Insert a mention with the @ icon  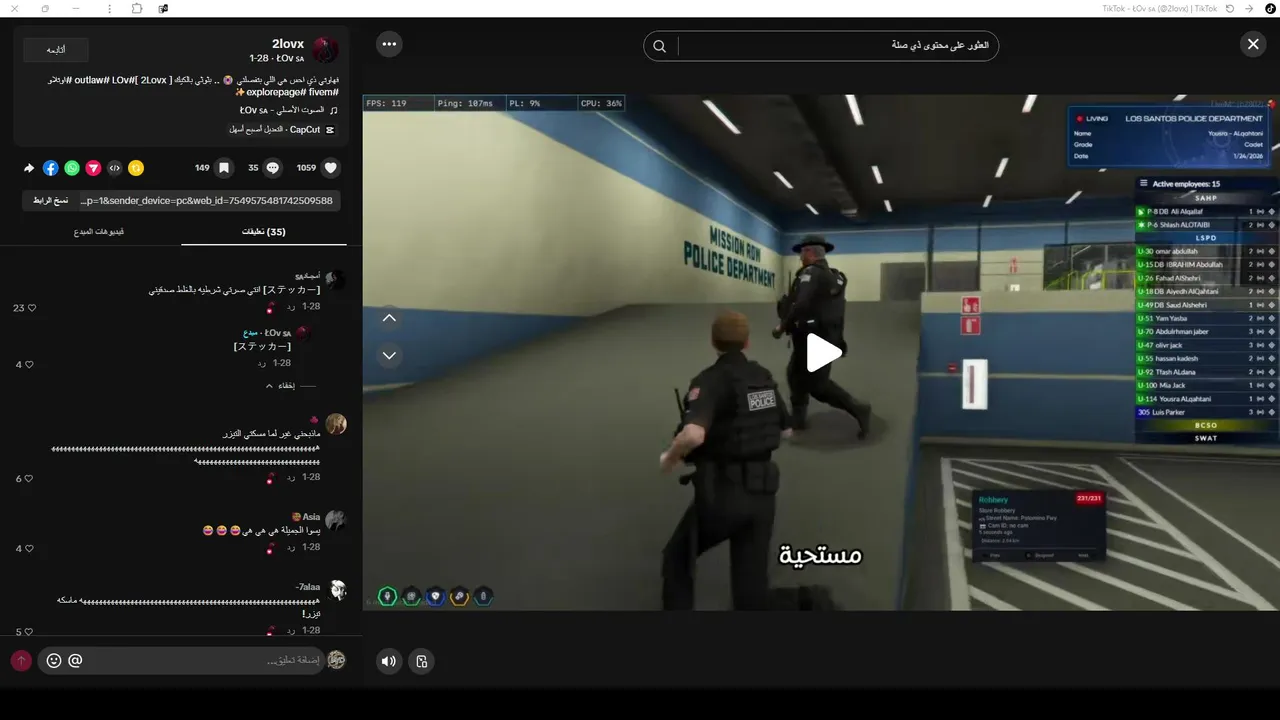(x=75, y=660)
